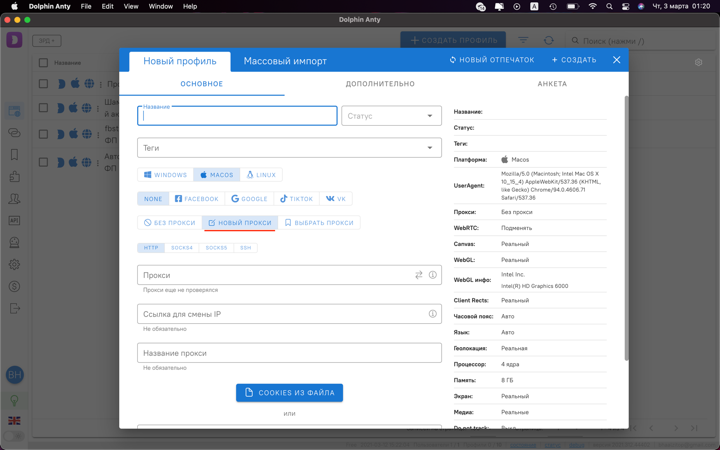Select the Новый профиль tab

(180, 61)
